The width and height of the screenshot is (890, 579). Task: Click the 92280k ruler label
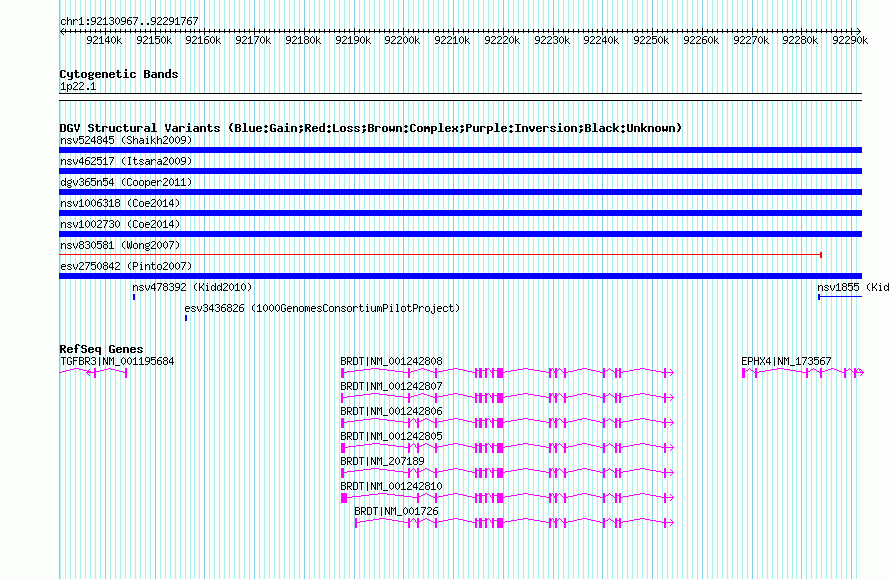(800, 40)
